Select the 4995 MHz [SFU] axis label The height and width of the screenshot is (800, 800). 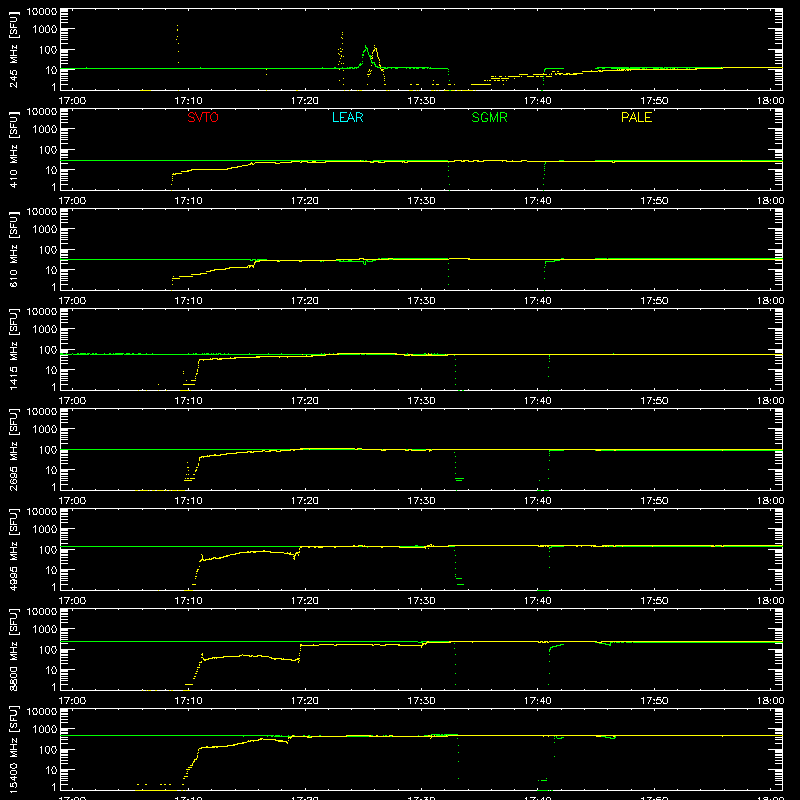point(14,549)
